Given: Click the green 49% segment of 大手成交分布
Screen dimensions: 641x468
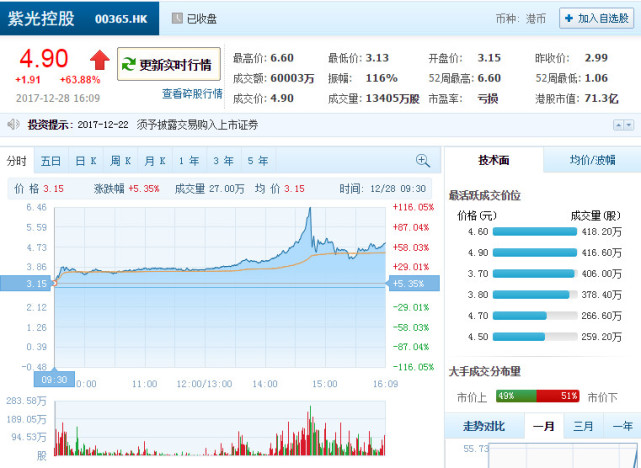Looking at the screenshot, I should (x=516, y=396).
